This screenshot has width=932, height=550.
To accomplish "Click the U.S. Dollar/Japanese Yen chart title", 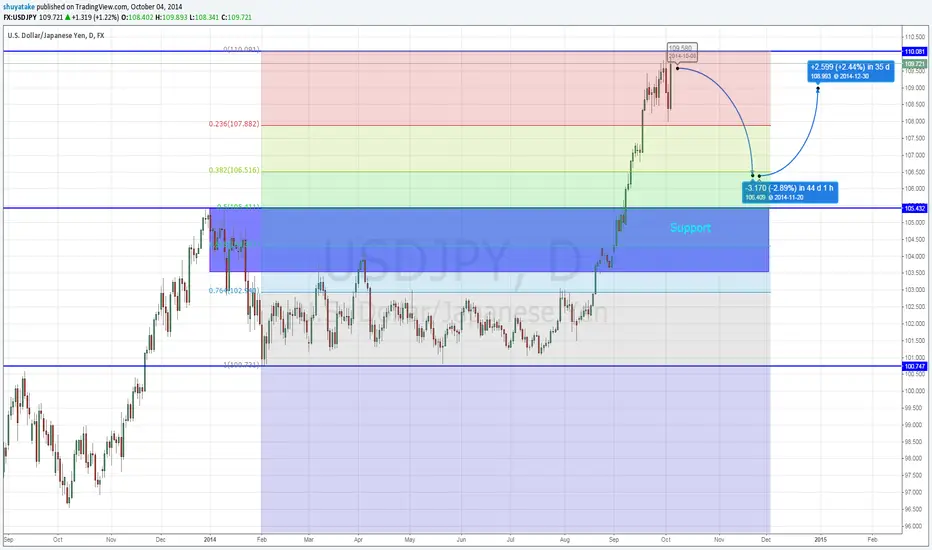I will (x=56, y=36).
